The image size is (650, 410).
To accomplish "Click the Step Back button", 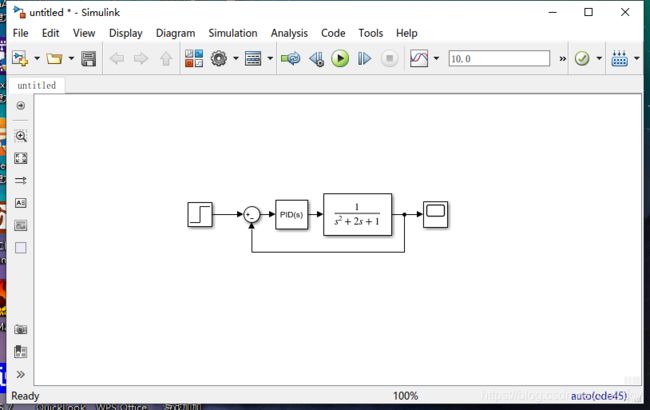I will (x=316, y=58).
